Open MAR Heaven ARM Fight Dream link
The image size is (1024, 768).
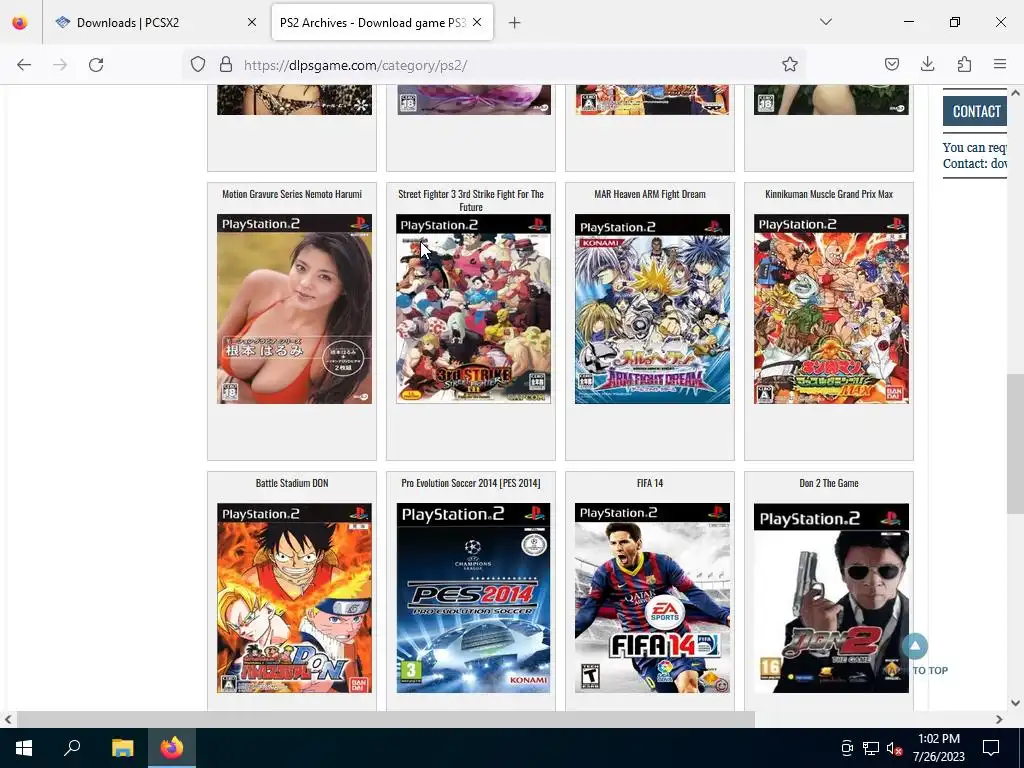650,194
